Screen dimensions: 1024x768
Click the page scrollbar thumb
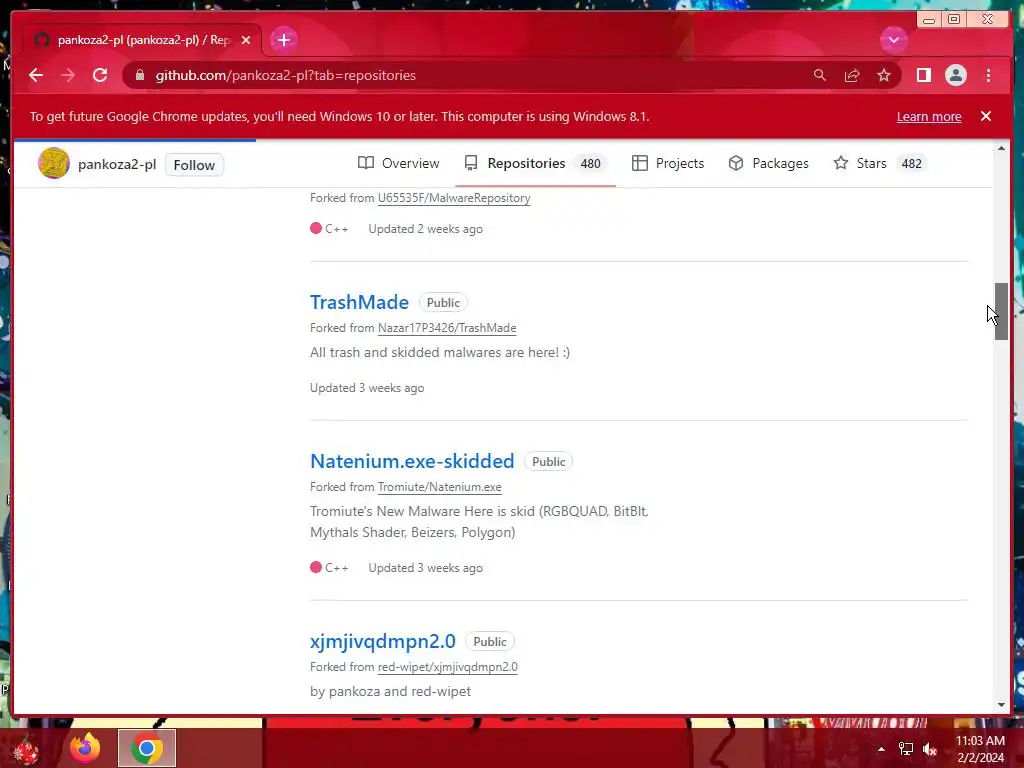1001,312
